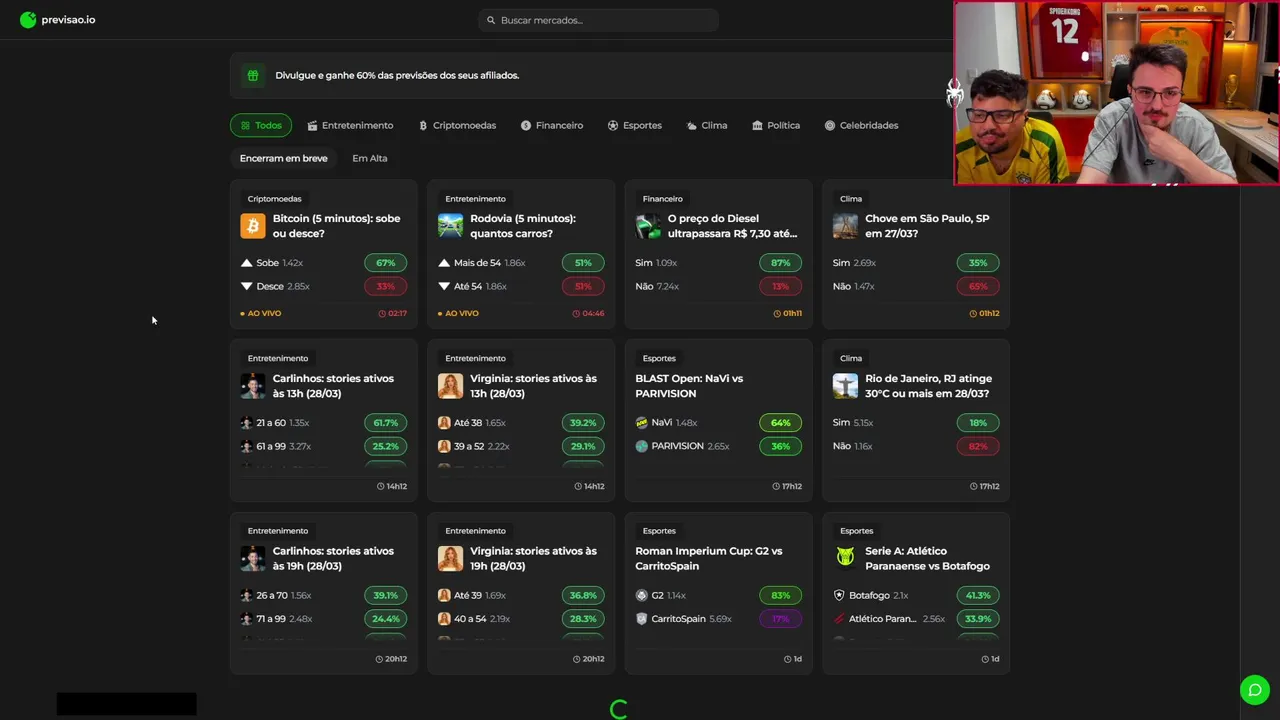Select the Celebridades category tab
Screen dimensions: 1280x720
click(861, 125)
